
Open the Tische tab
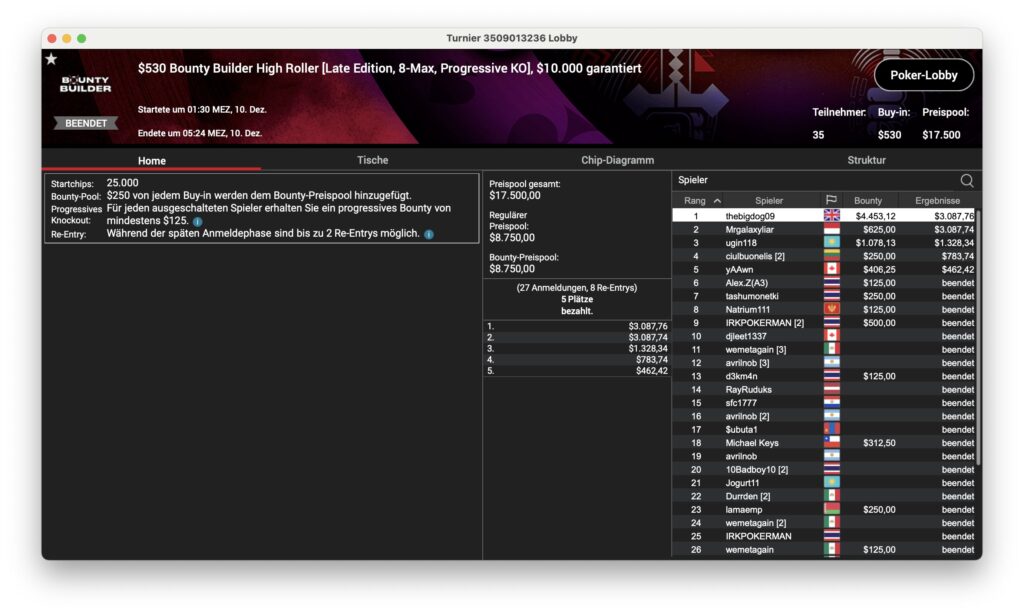click(x=372, y=160)
